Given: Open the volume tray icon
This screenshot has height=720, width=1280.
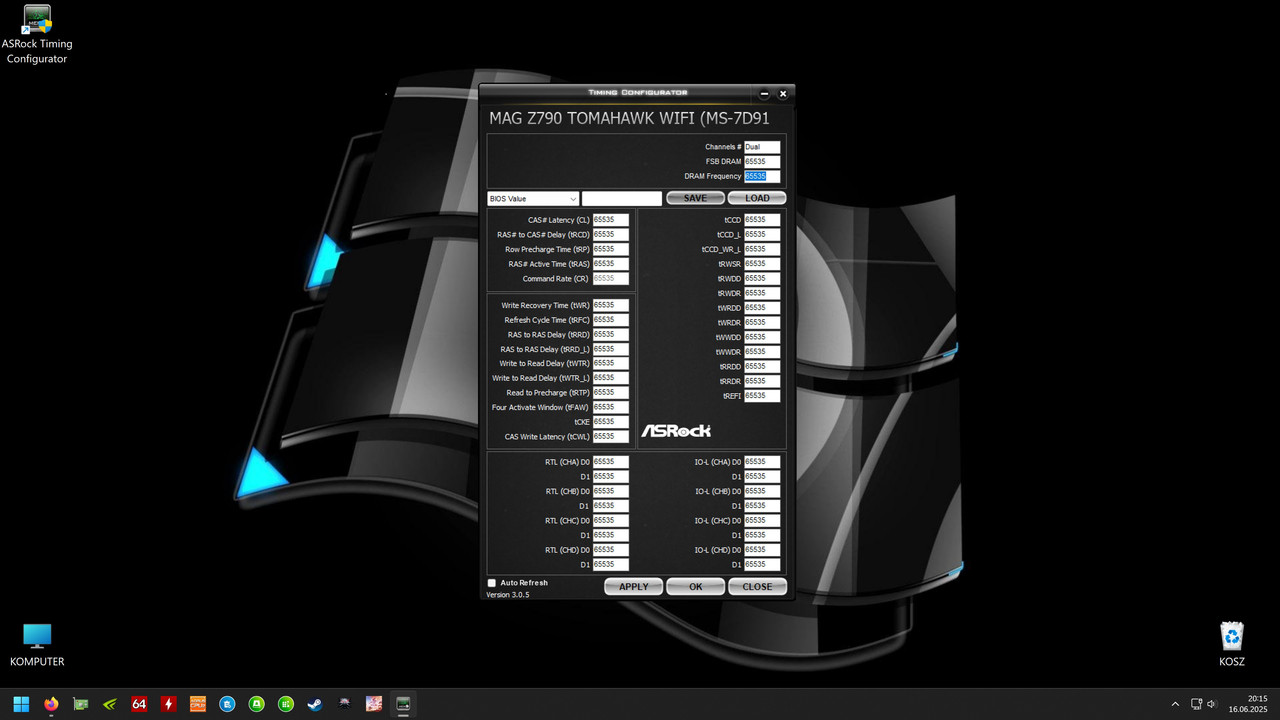Looking at the screenshot, I should [1211, 704].
